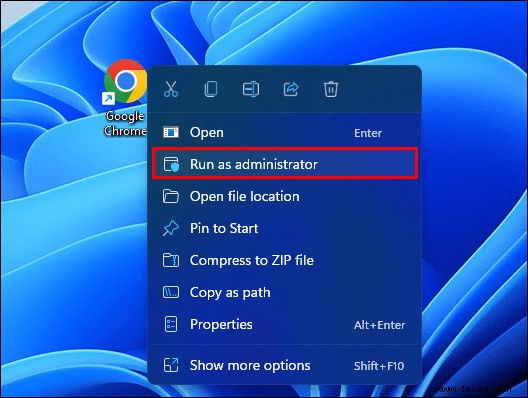Viewport: 528px width, 398px height.
Task: Click the Delete trash can icon
Action: pyautogui.click(x=331, y=89)
